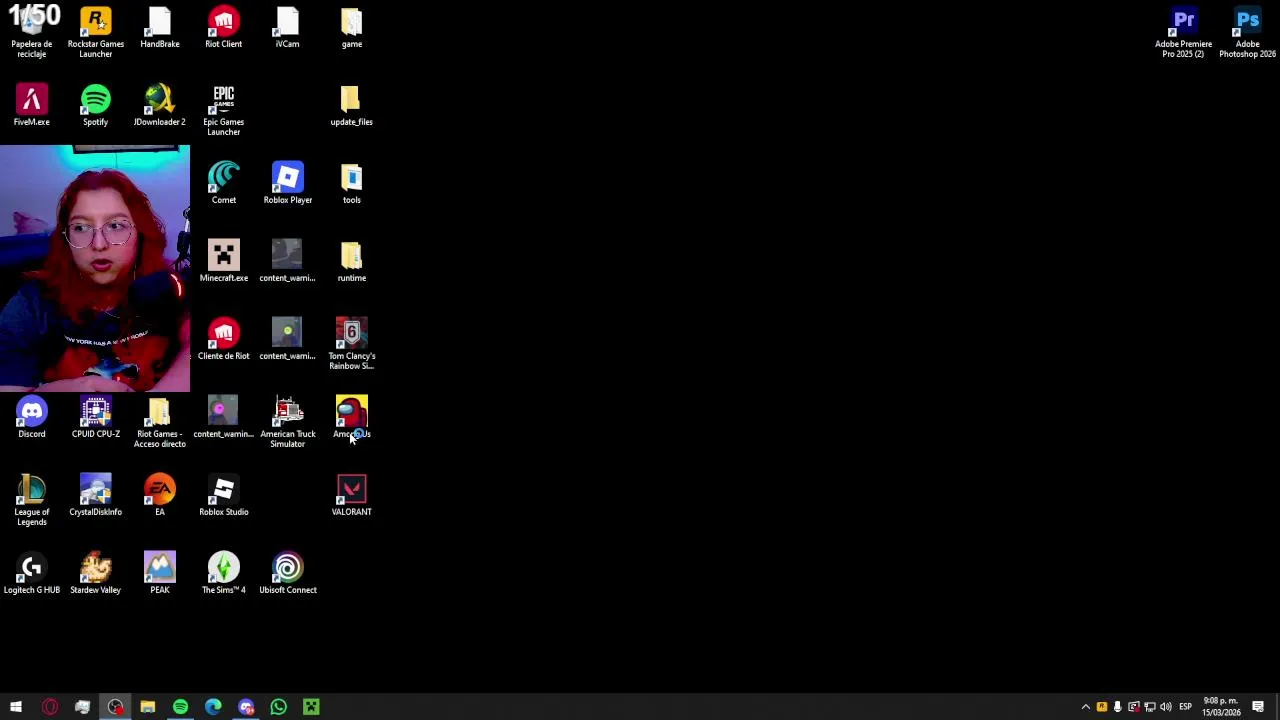
Task: Open the clock and date flyout
Action: click(x=1220, y=707)
